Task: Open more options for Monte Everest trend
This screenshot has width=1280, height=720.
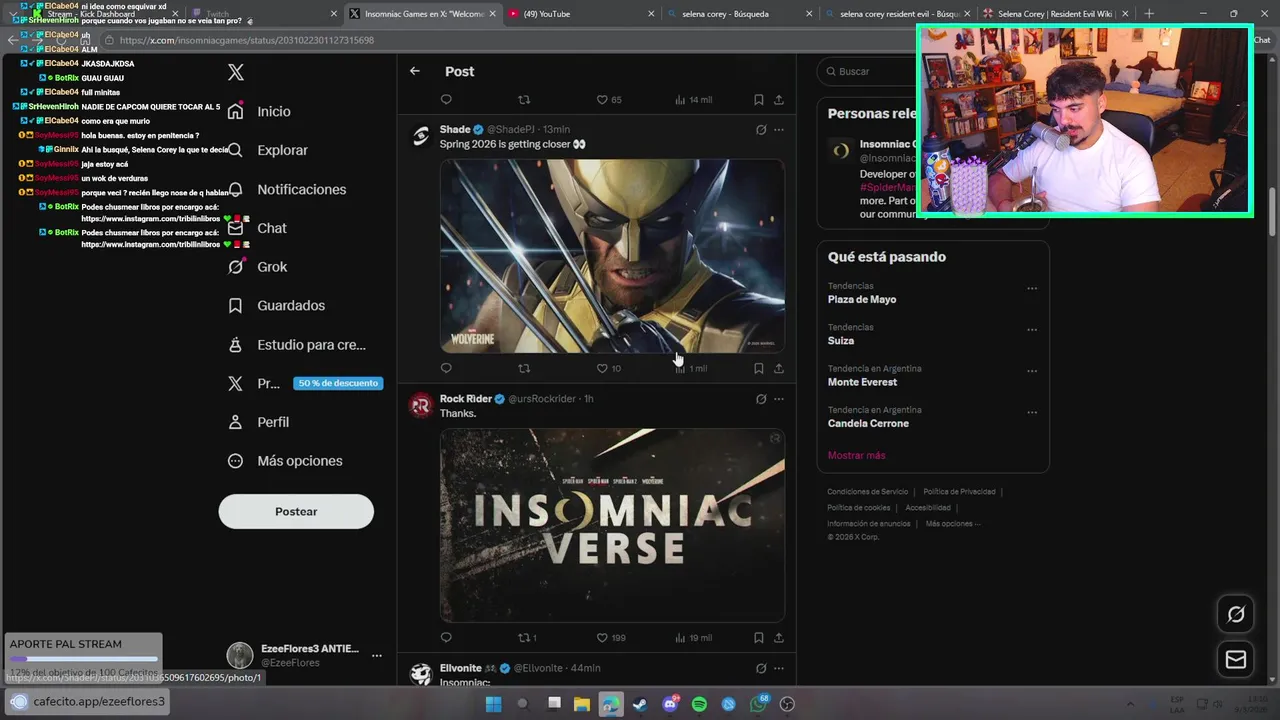Action: click(1032, 371)
